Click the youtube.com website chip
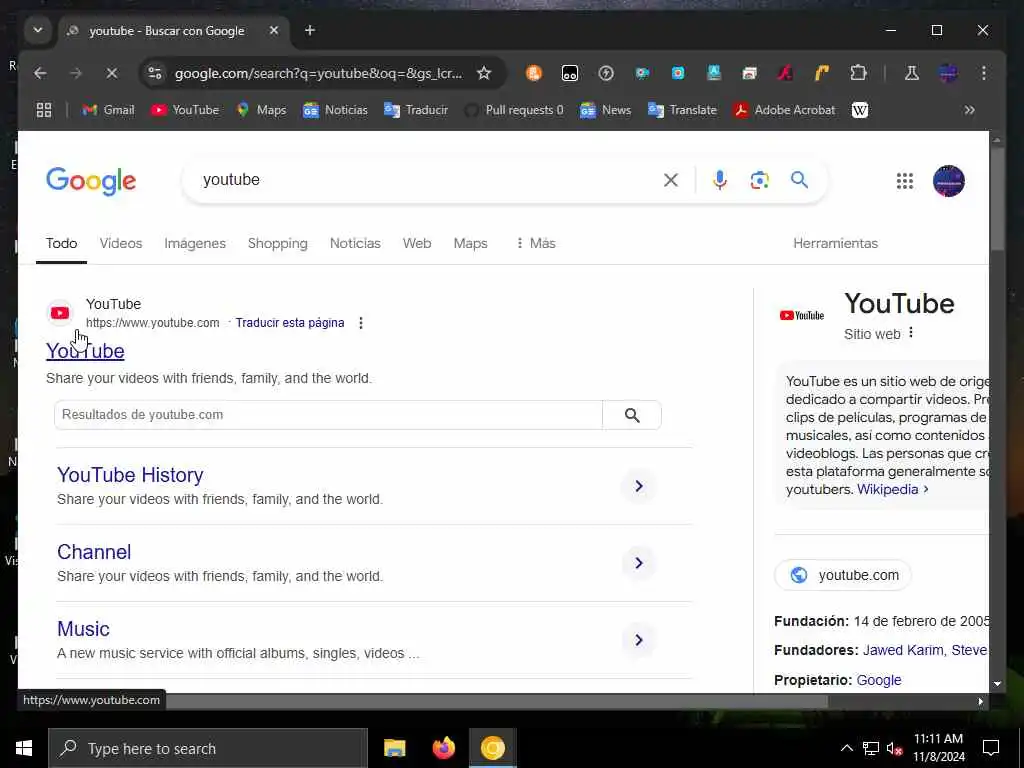The height and width of the screenshot is (768, 1024). click(843, 575)
